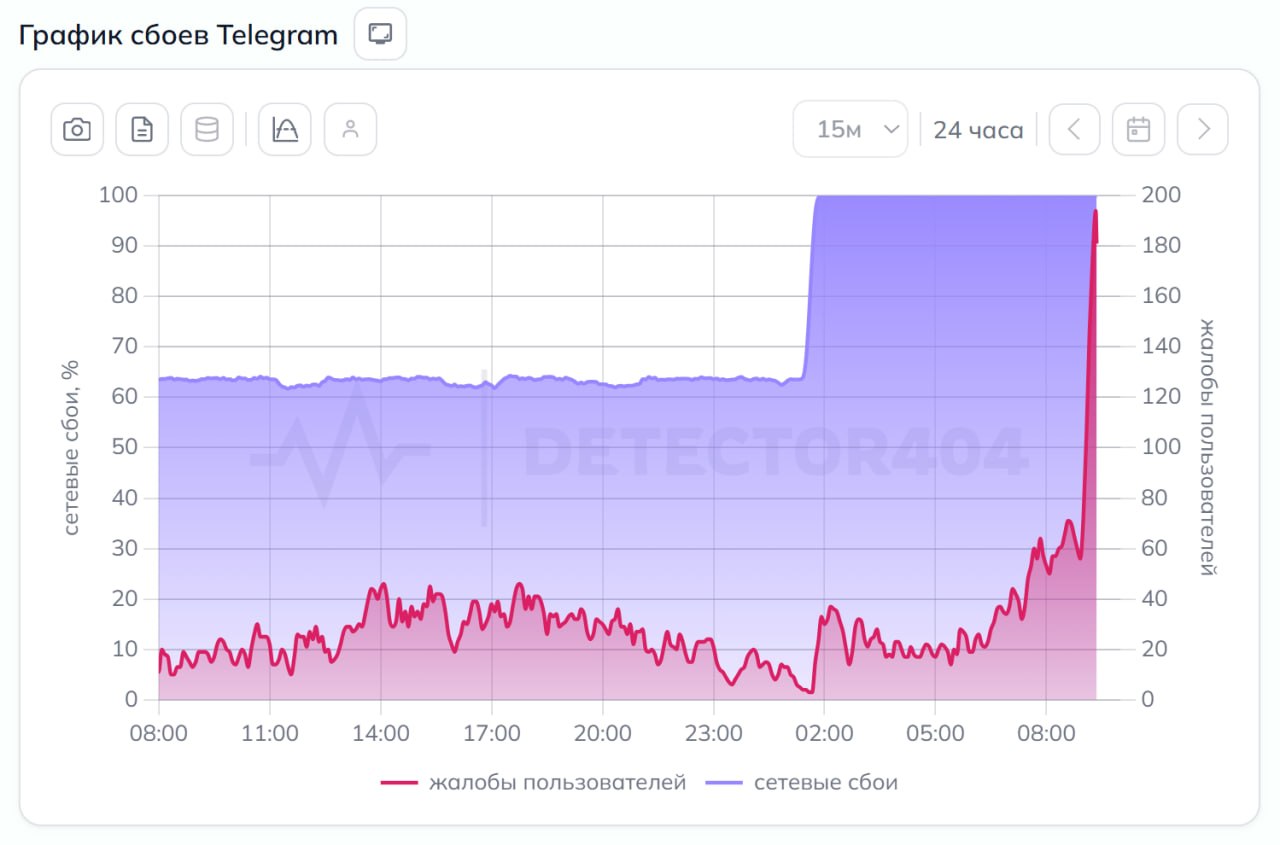Click the red complaints peak at the chart's right edge
1280x845 pixels.
[1095, 213]
